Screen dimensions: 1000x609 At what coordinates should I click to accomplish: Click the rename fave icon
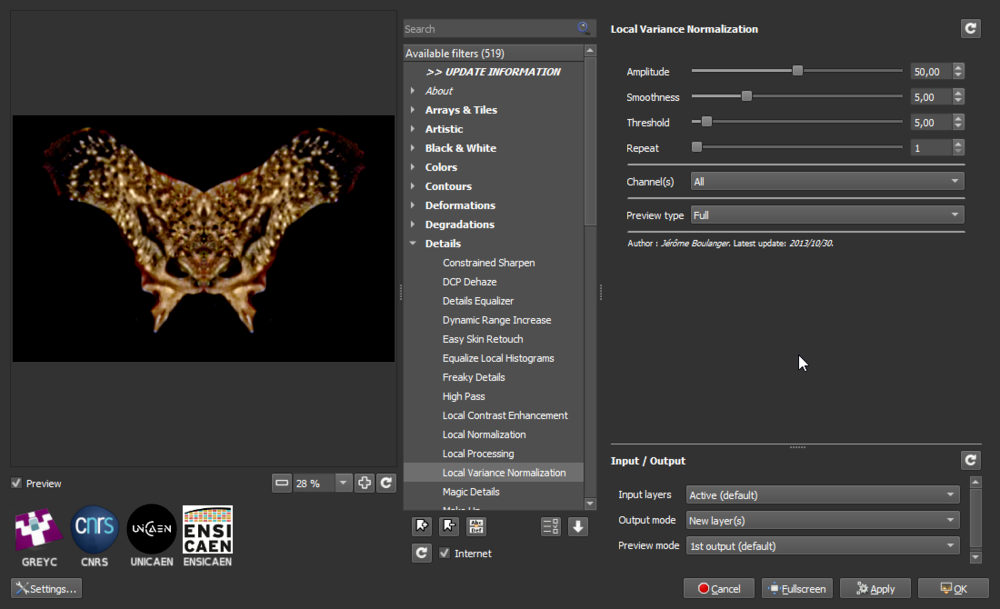[476, 526]
